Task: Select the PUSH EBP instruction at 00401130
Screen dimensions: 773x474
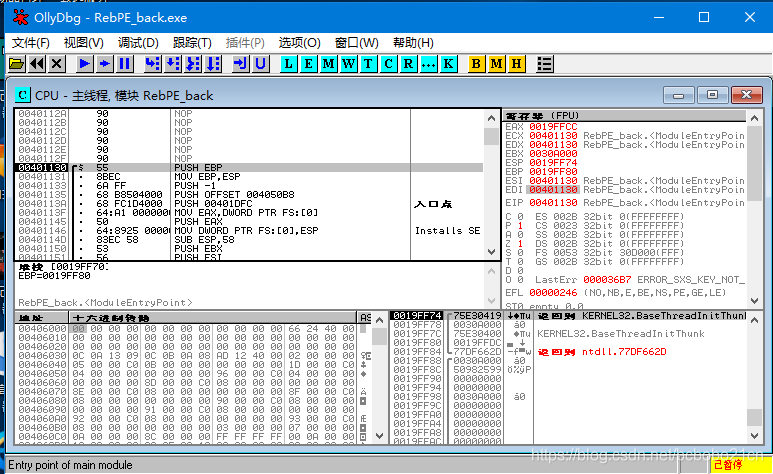Action: pyautogui.click(x=249, y=168)
